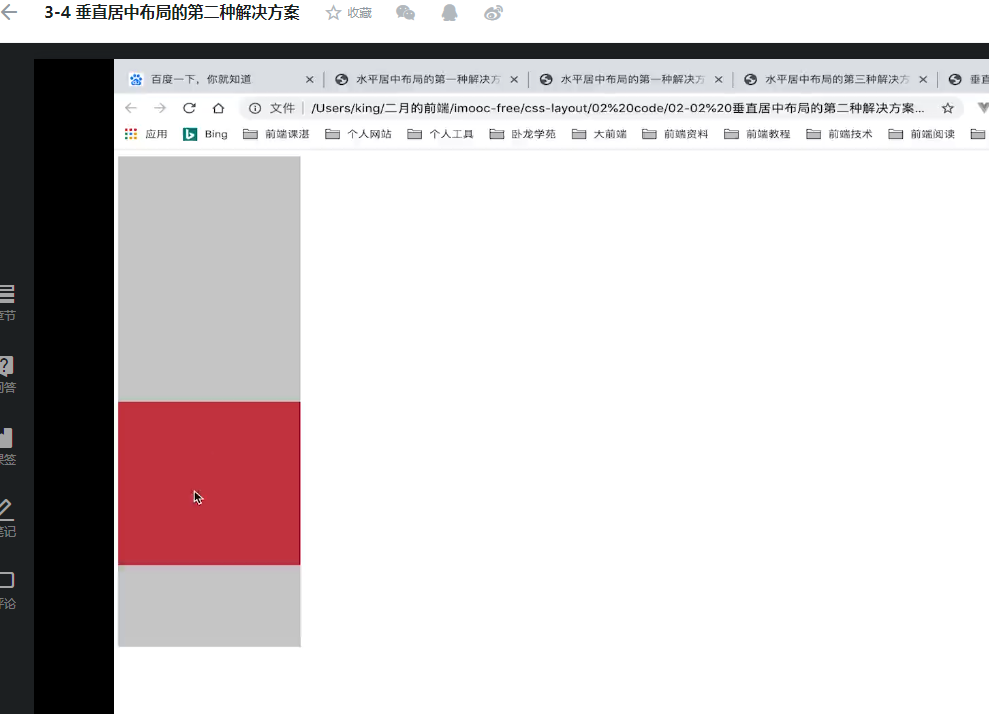
Task: Open the 前端课程 bookmark folder
Action: pos(276,134)
